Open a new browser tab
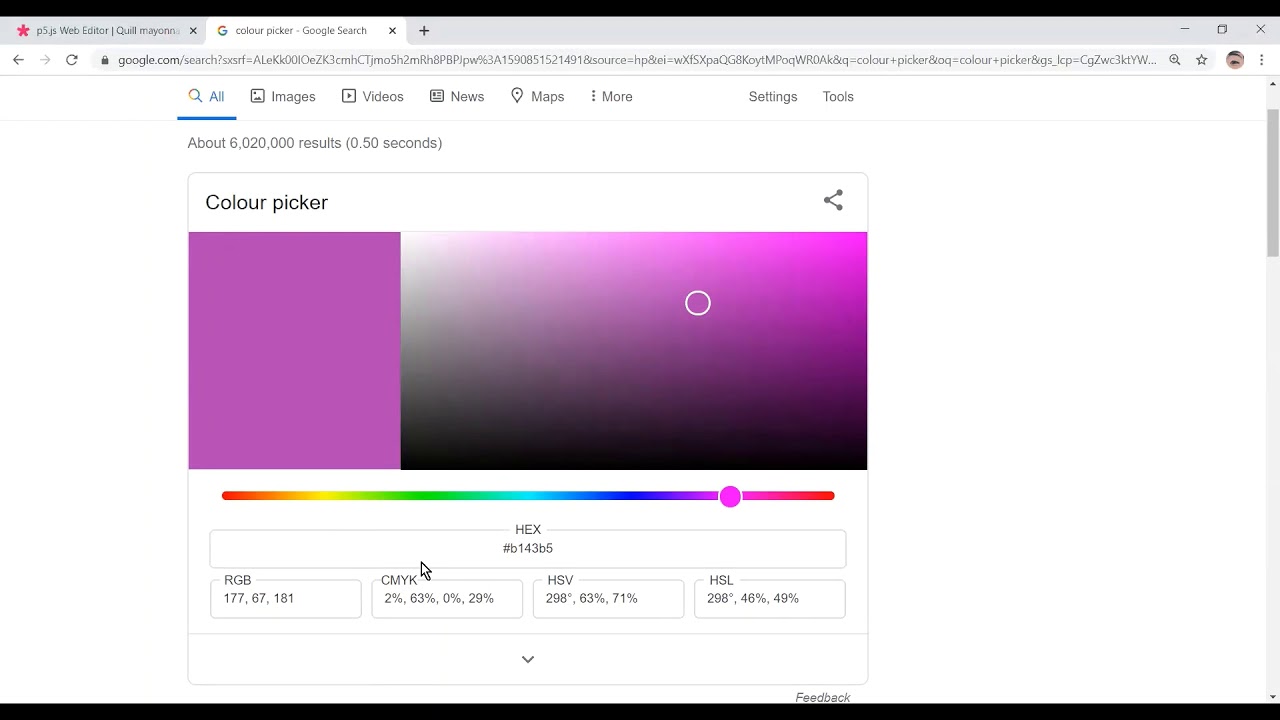Screen dimensions: 1280x720 click(424, 31)
